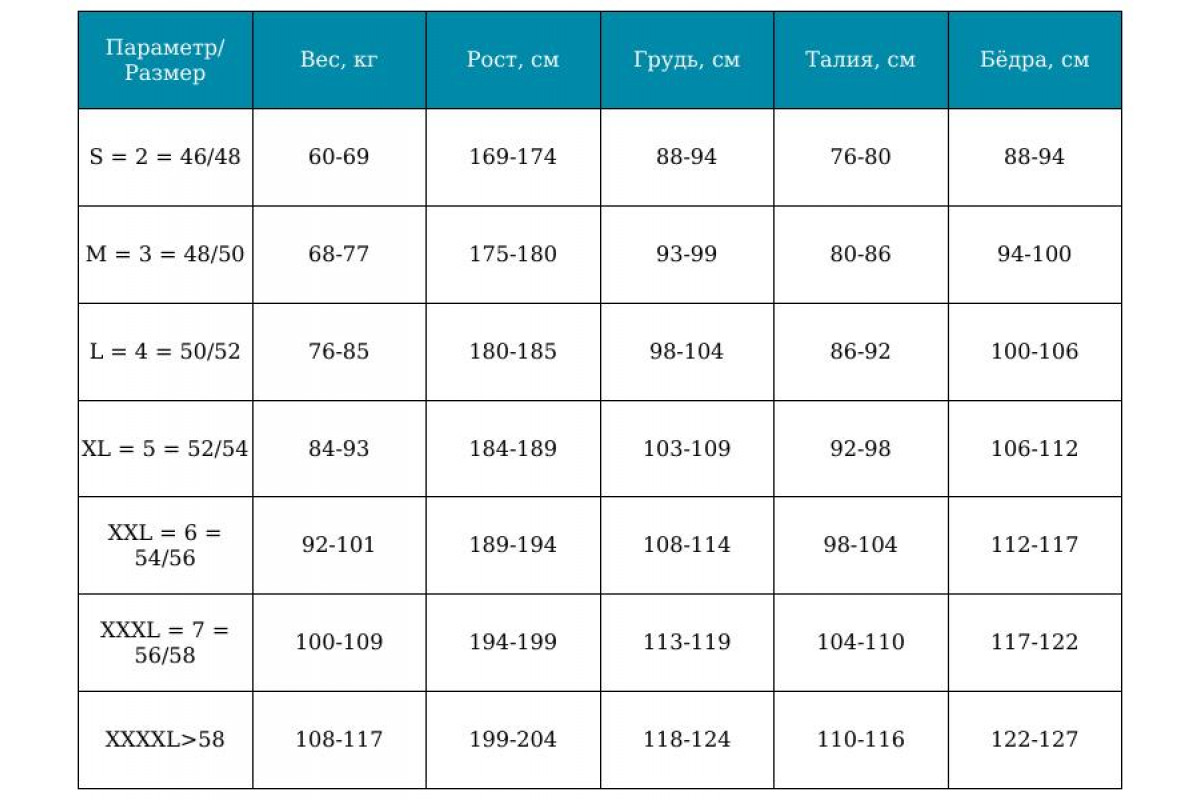Image resolution: width=1200 pixels, height=800 pixels.
Task: Select the hips value "112-117"
Action: (1035, 545)
